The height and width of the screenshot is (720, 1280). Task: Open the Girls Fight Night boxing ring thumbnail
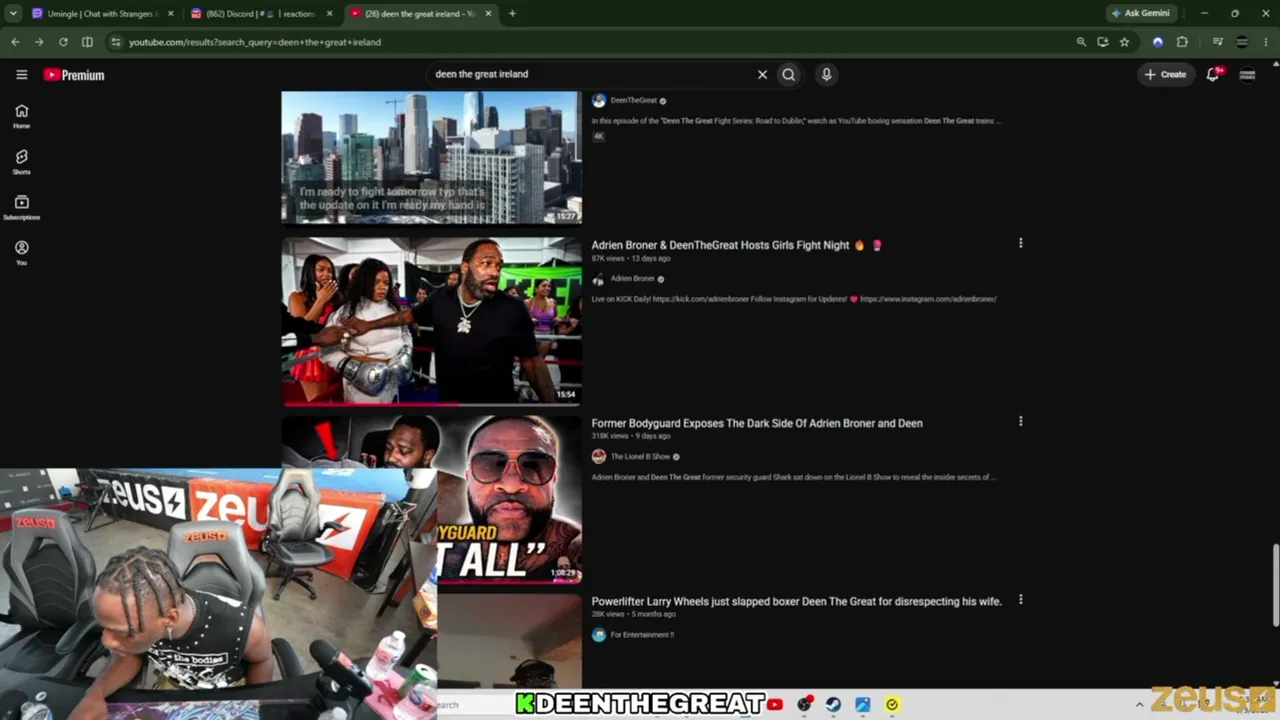[x=431, y=321]
